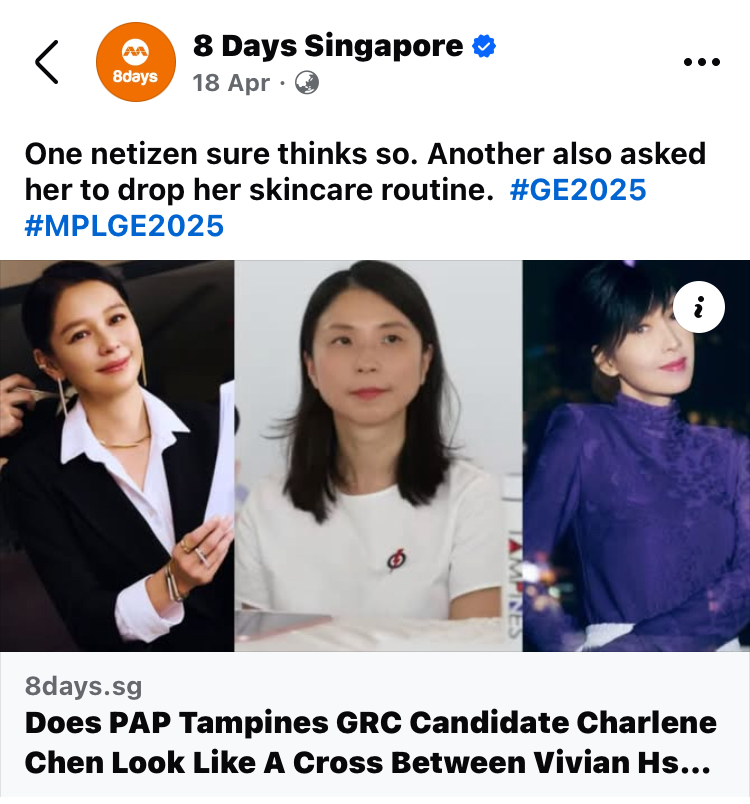This screenshot has width=750, height=804.
Task: View right photo of woman in purple top
Action: [636, 456]
